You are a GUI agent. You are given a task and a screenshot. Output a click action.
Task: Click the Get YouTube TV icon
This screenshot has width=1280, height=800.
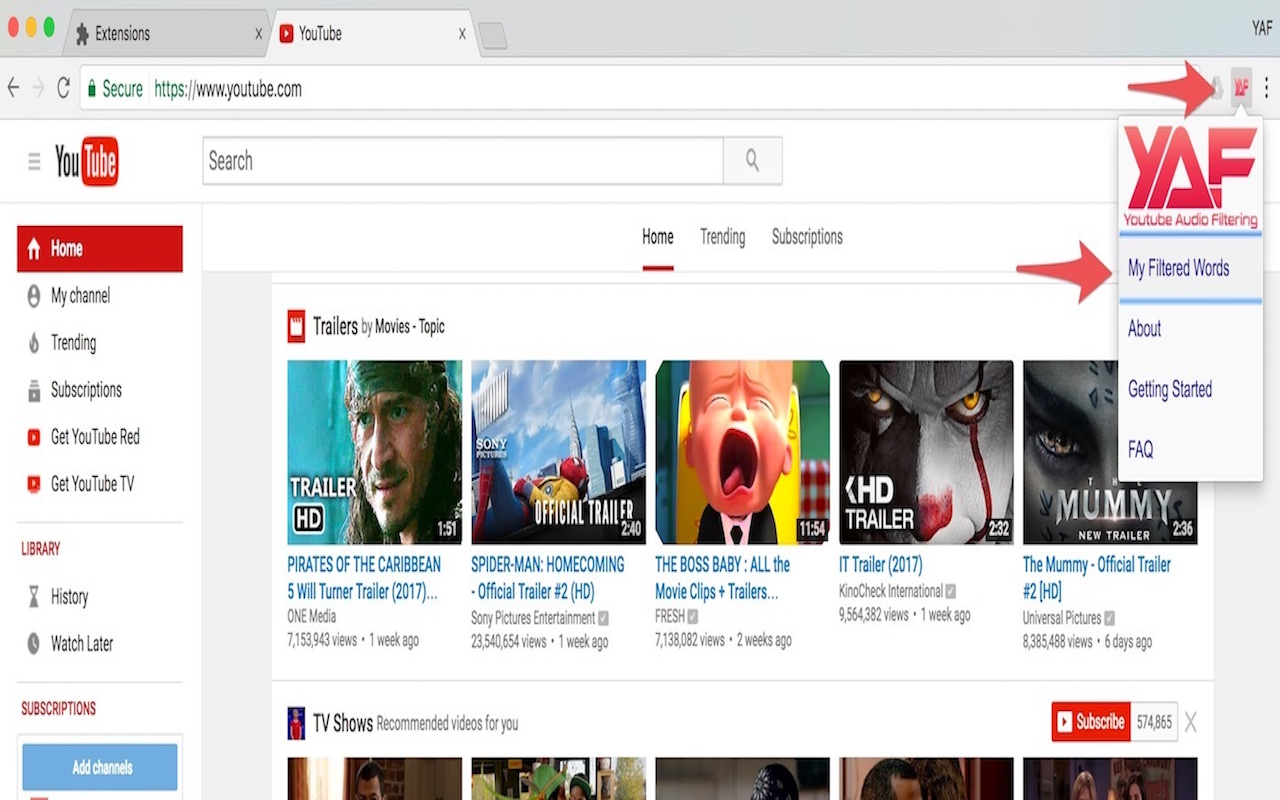pyautogui.click(x=33, y=484)
